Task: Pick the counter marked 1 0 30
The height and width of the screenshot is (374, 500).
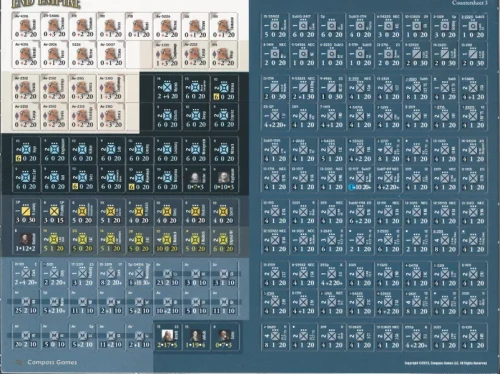Action: (332, 88)
